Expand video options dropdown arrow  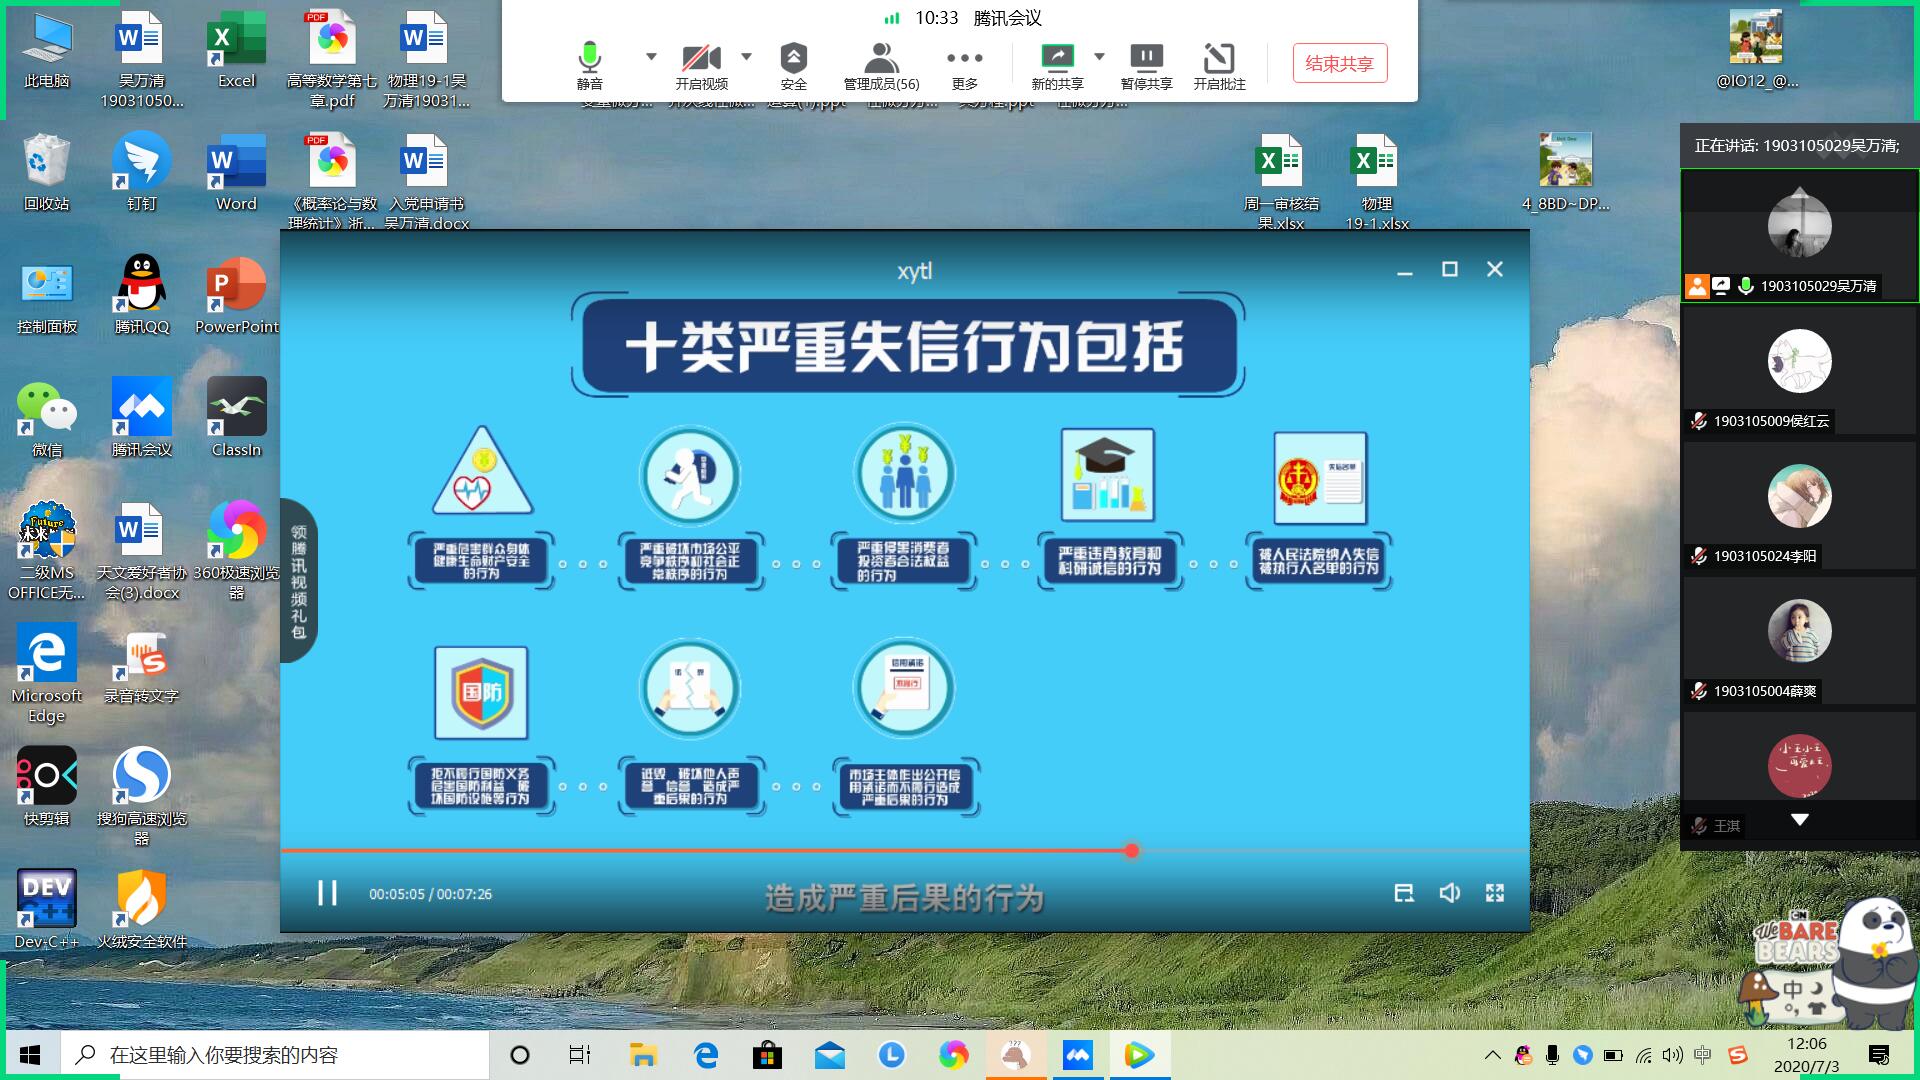tap(746, 56)
